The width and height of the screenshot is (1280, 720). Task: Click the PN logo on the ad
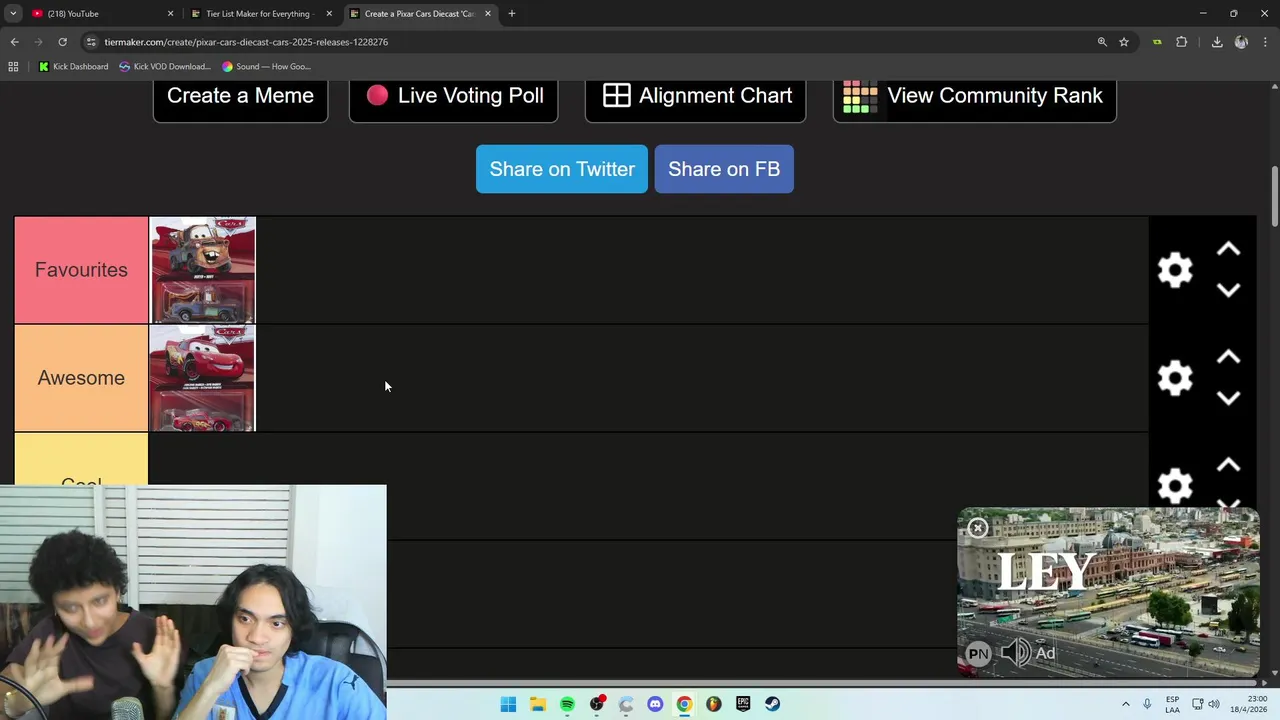(978, 654)
